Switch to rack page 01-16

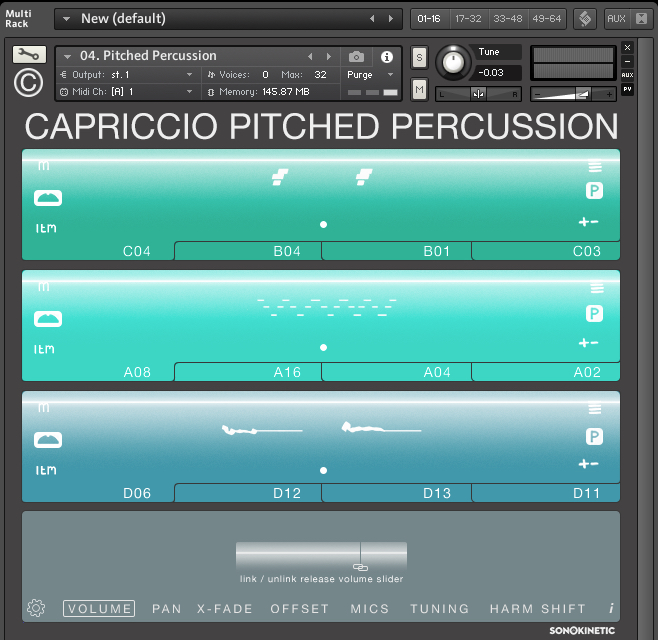(429, 19)
